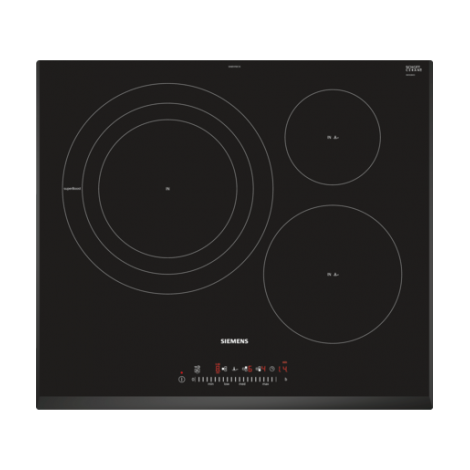This screenshot has width=470, height=470.
Task: Select the zone selector showing level 4
Action: point(261,369)
